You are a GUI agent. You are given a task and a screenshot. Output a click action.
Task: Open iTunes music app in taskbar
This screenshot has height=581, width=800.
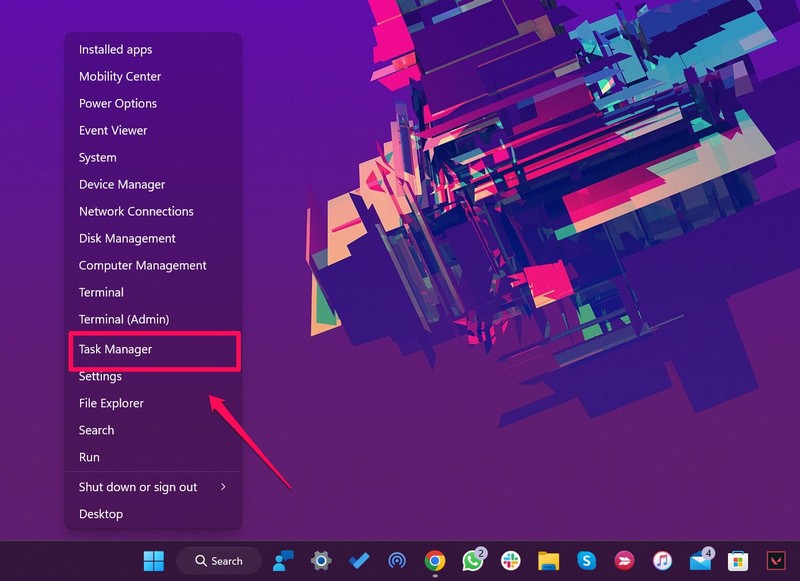pos(662,560)
